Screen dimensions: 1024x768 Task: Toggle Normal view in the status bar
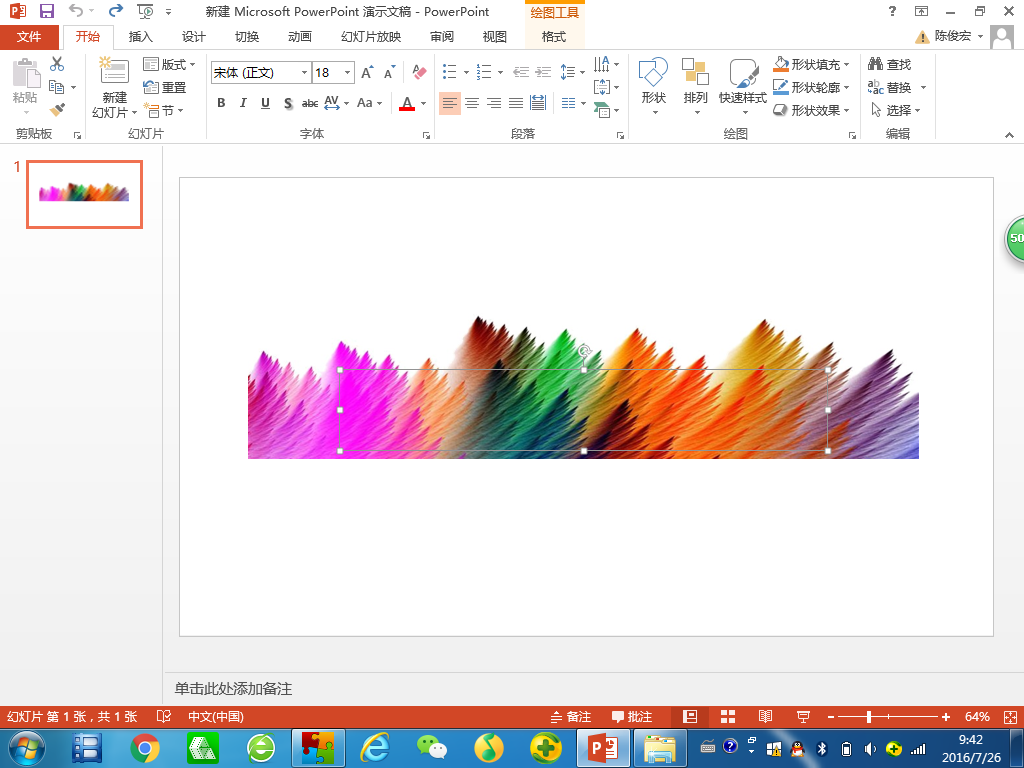[x=690, y=716]
